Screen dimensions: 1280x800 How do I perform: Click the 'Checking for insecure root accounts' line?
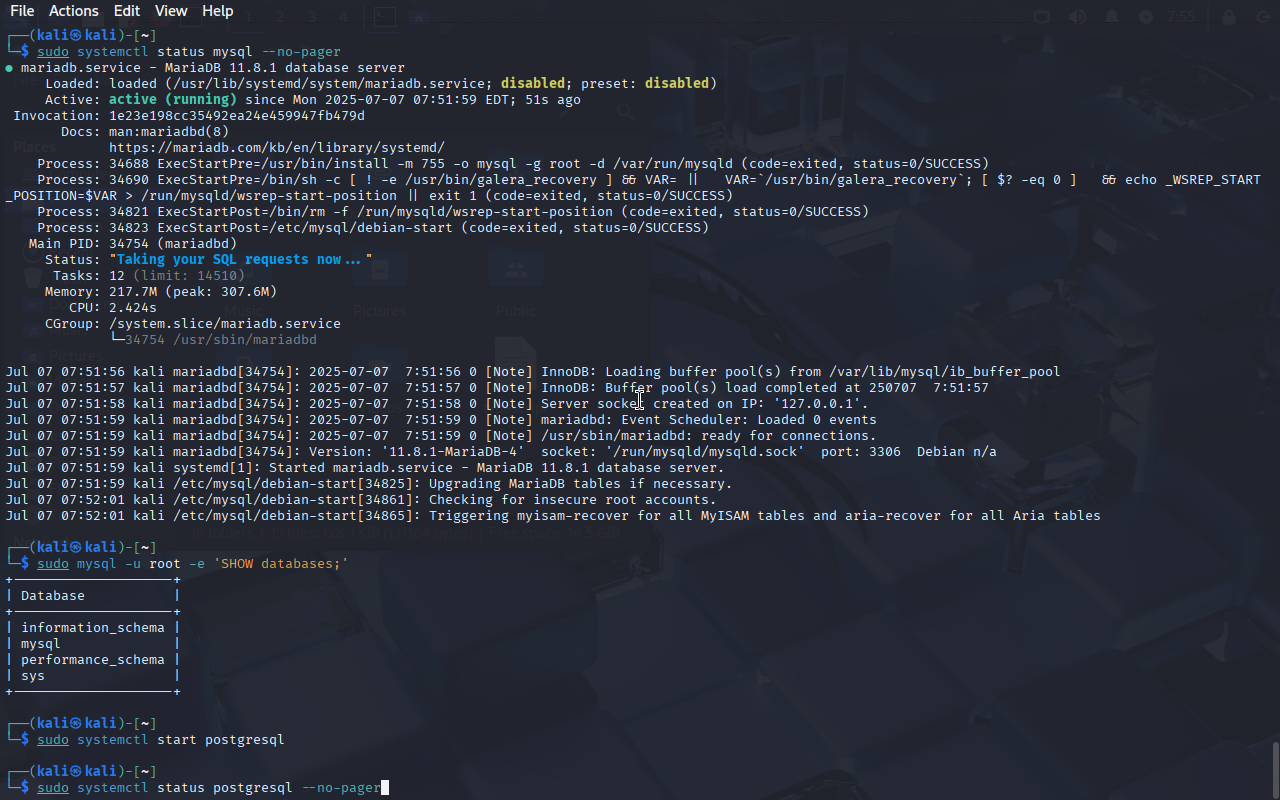tap(361, 500)
